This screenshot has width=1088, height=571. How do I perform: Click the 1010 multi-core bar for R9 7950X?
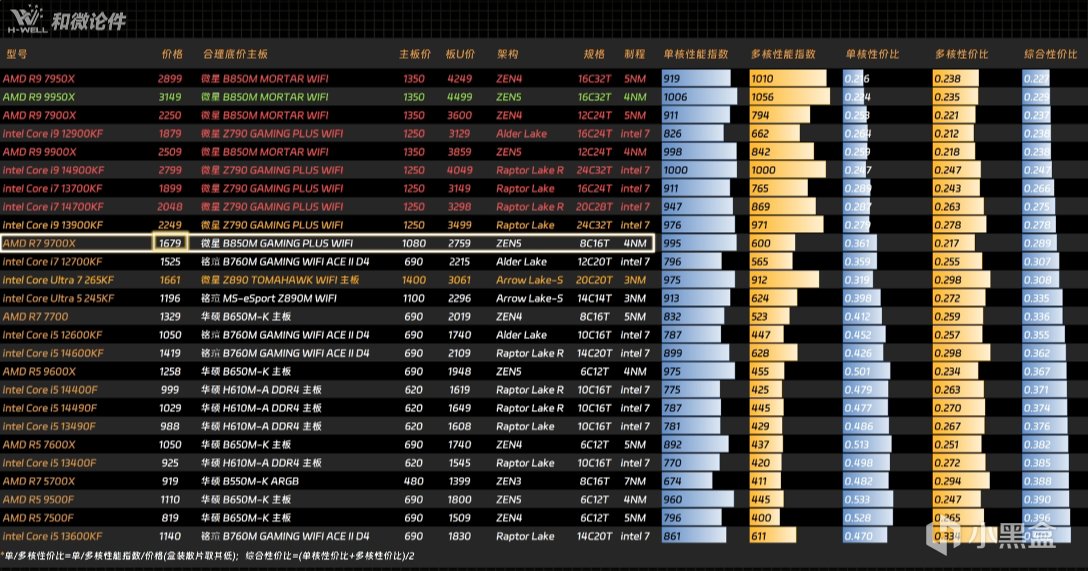click(788, 79)
